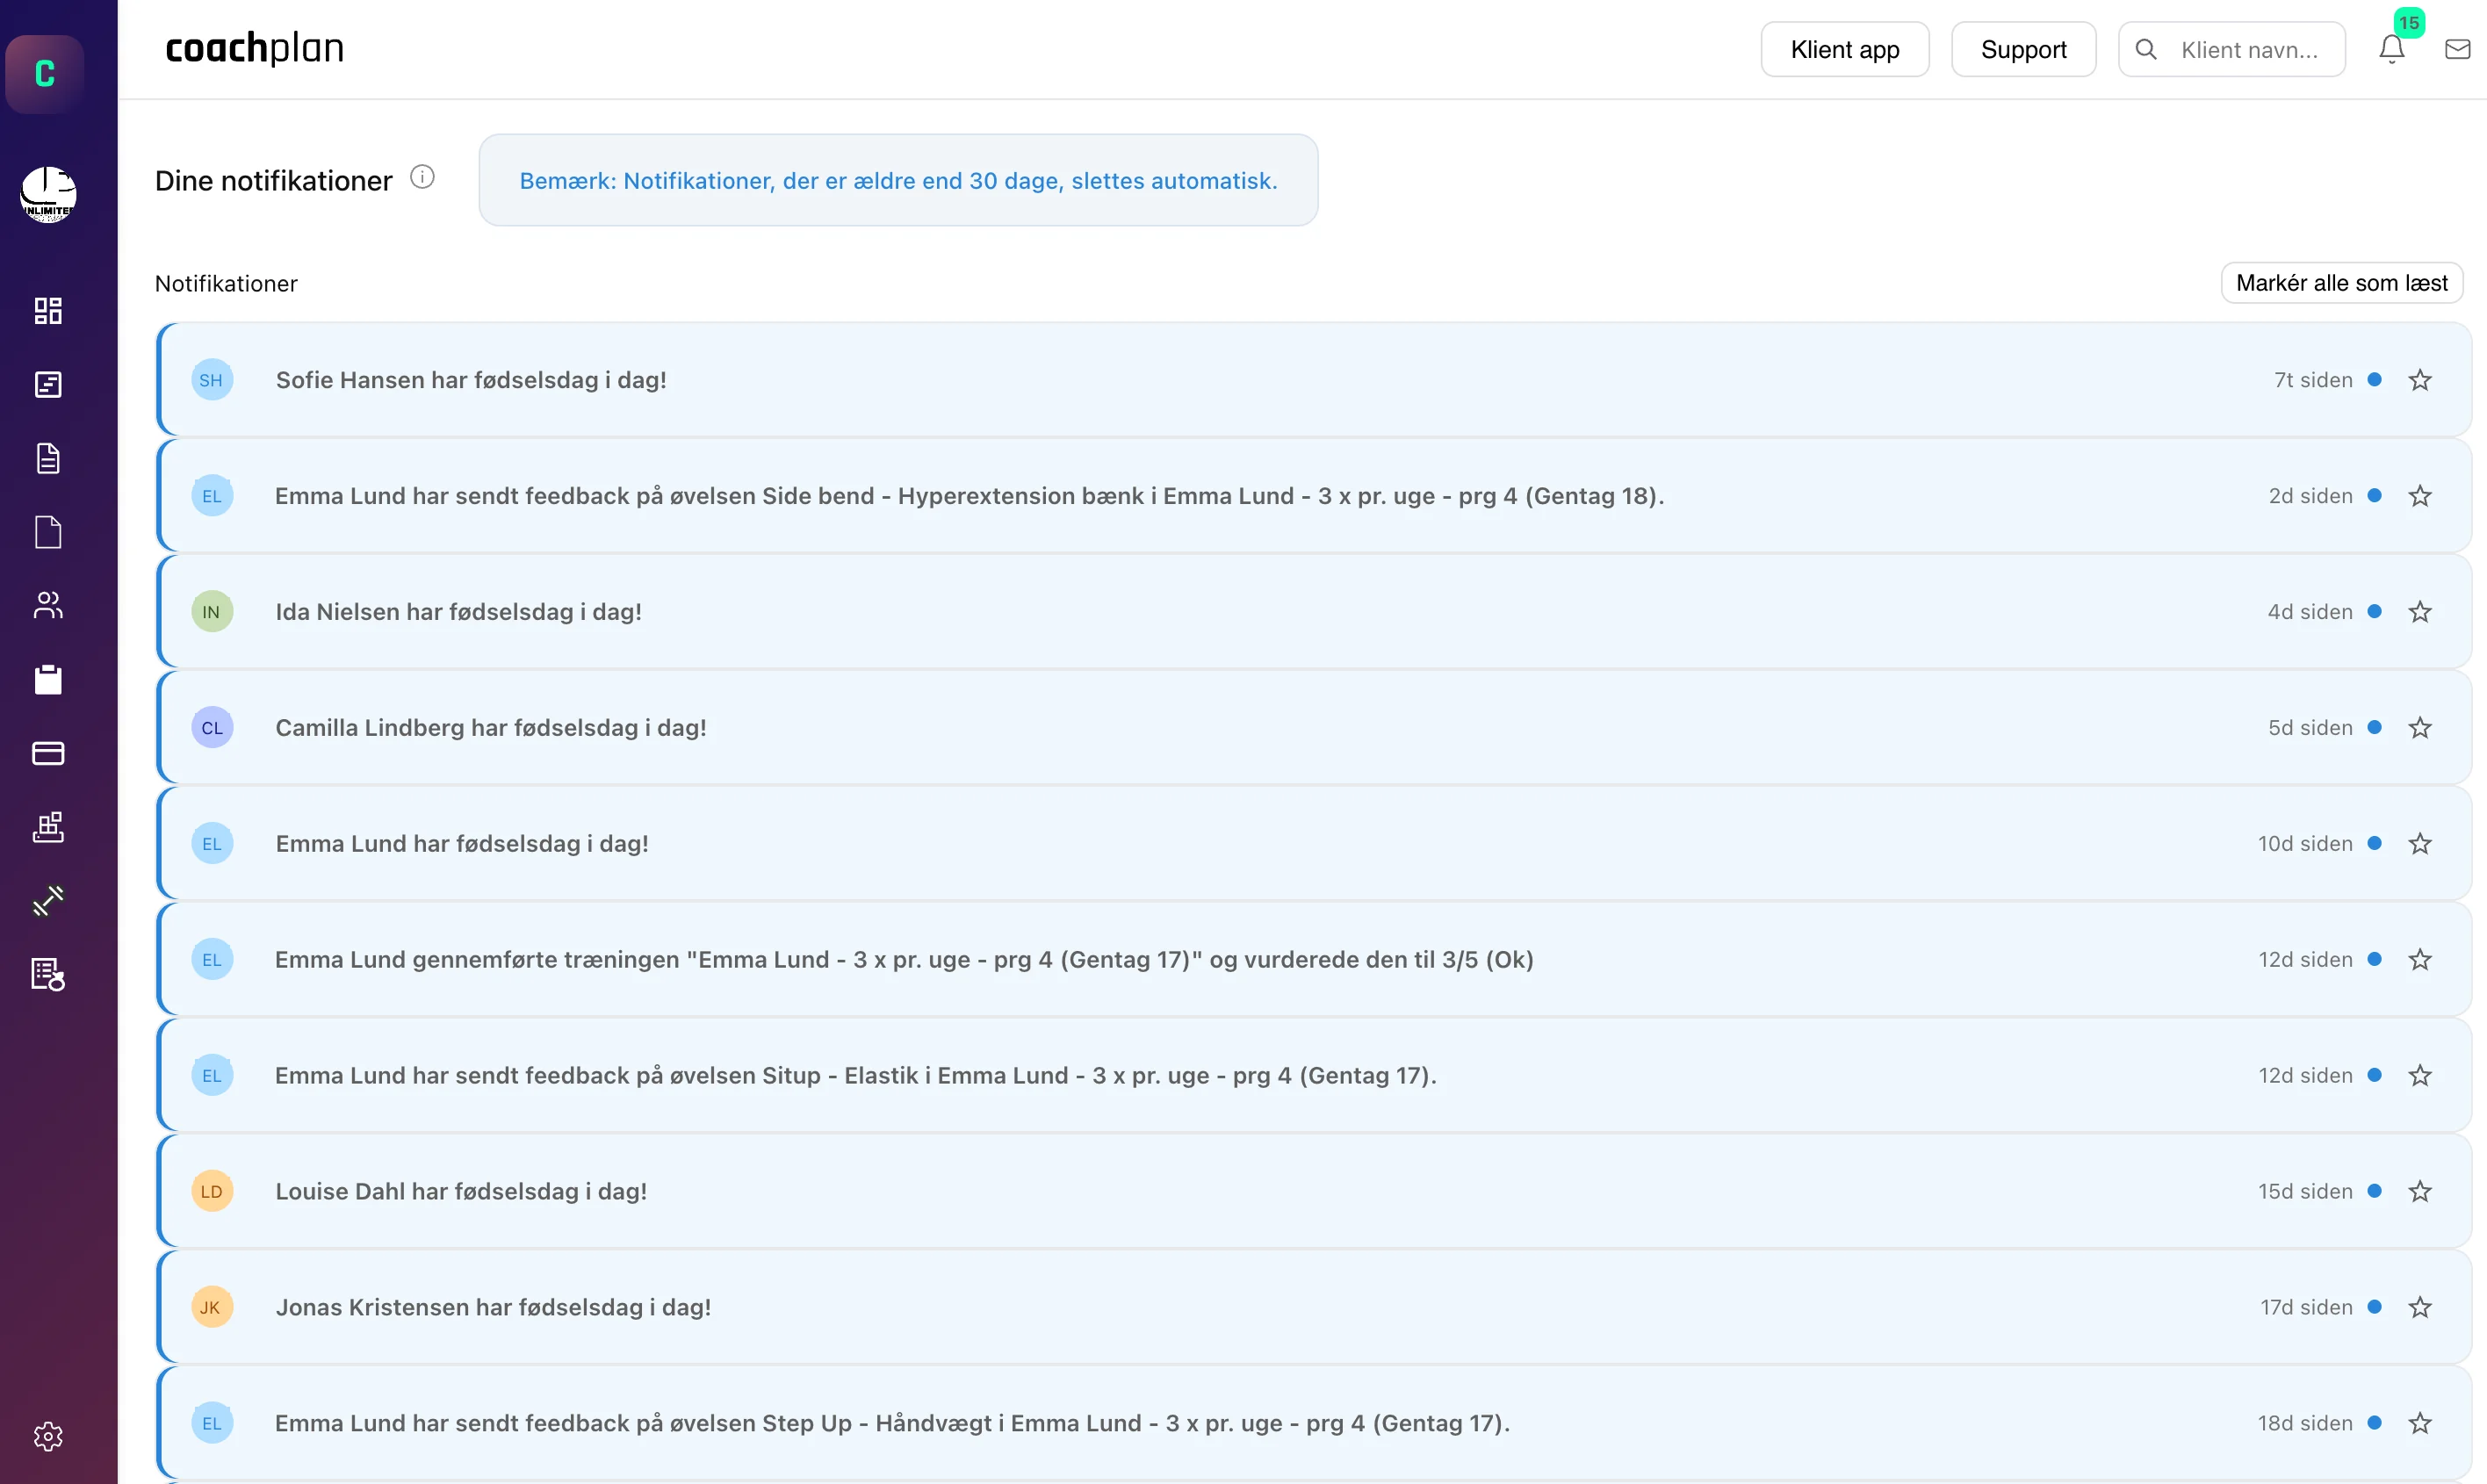The image size is (2487, 1484).
Task: Open Jonas Kristensen birthday notification
Action: click(1314, 1307)
